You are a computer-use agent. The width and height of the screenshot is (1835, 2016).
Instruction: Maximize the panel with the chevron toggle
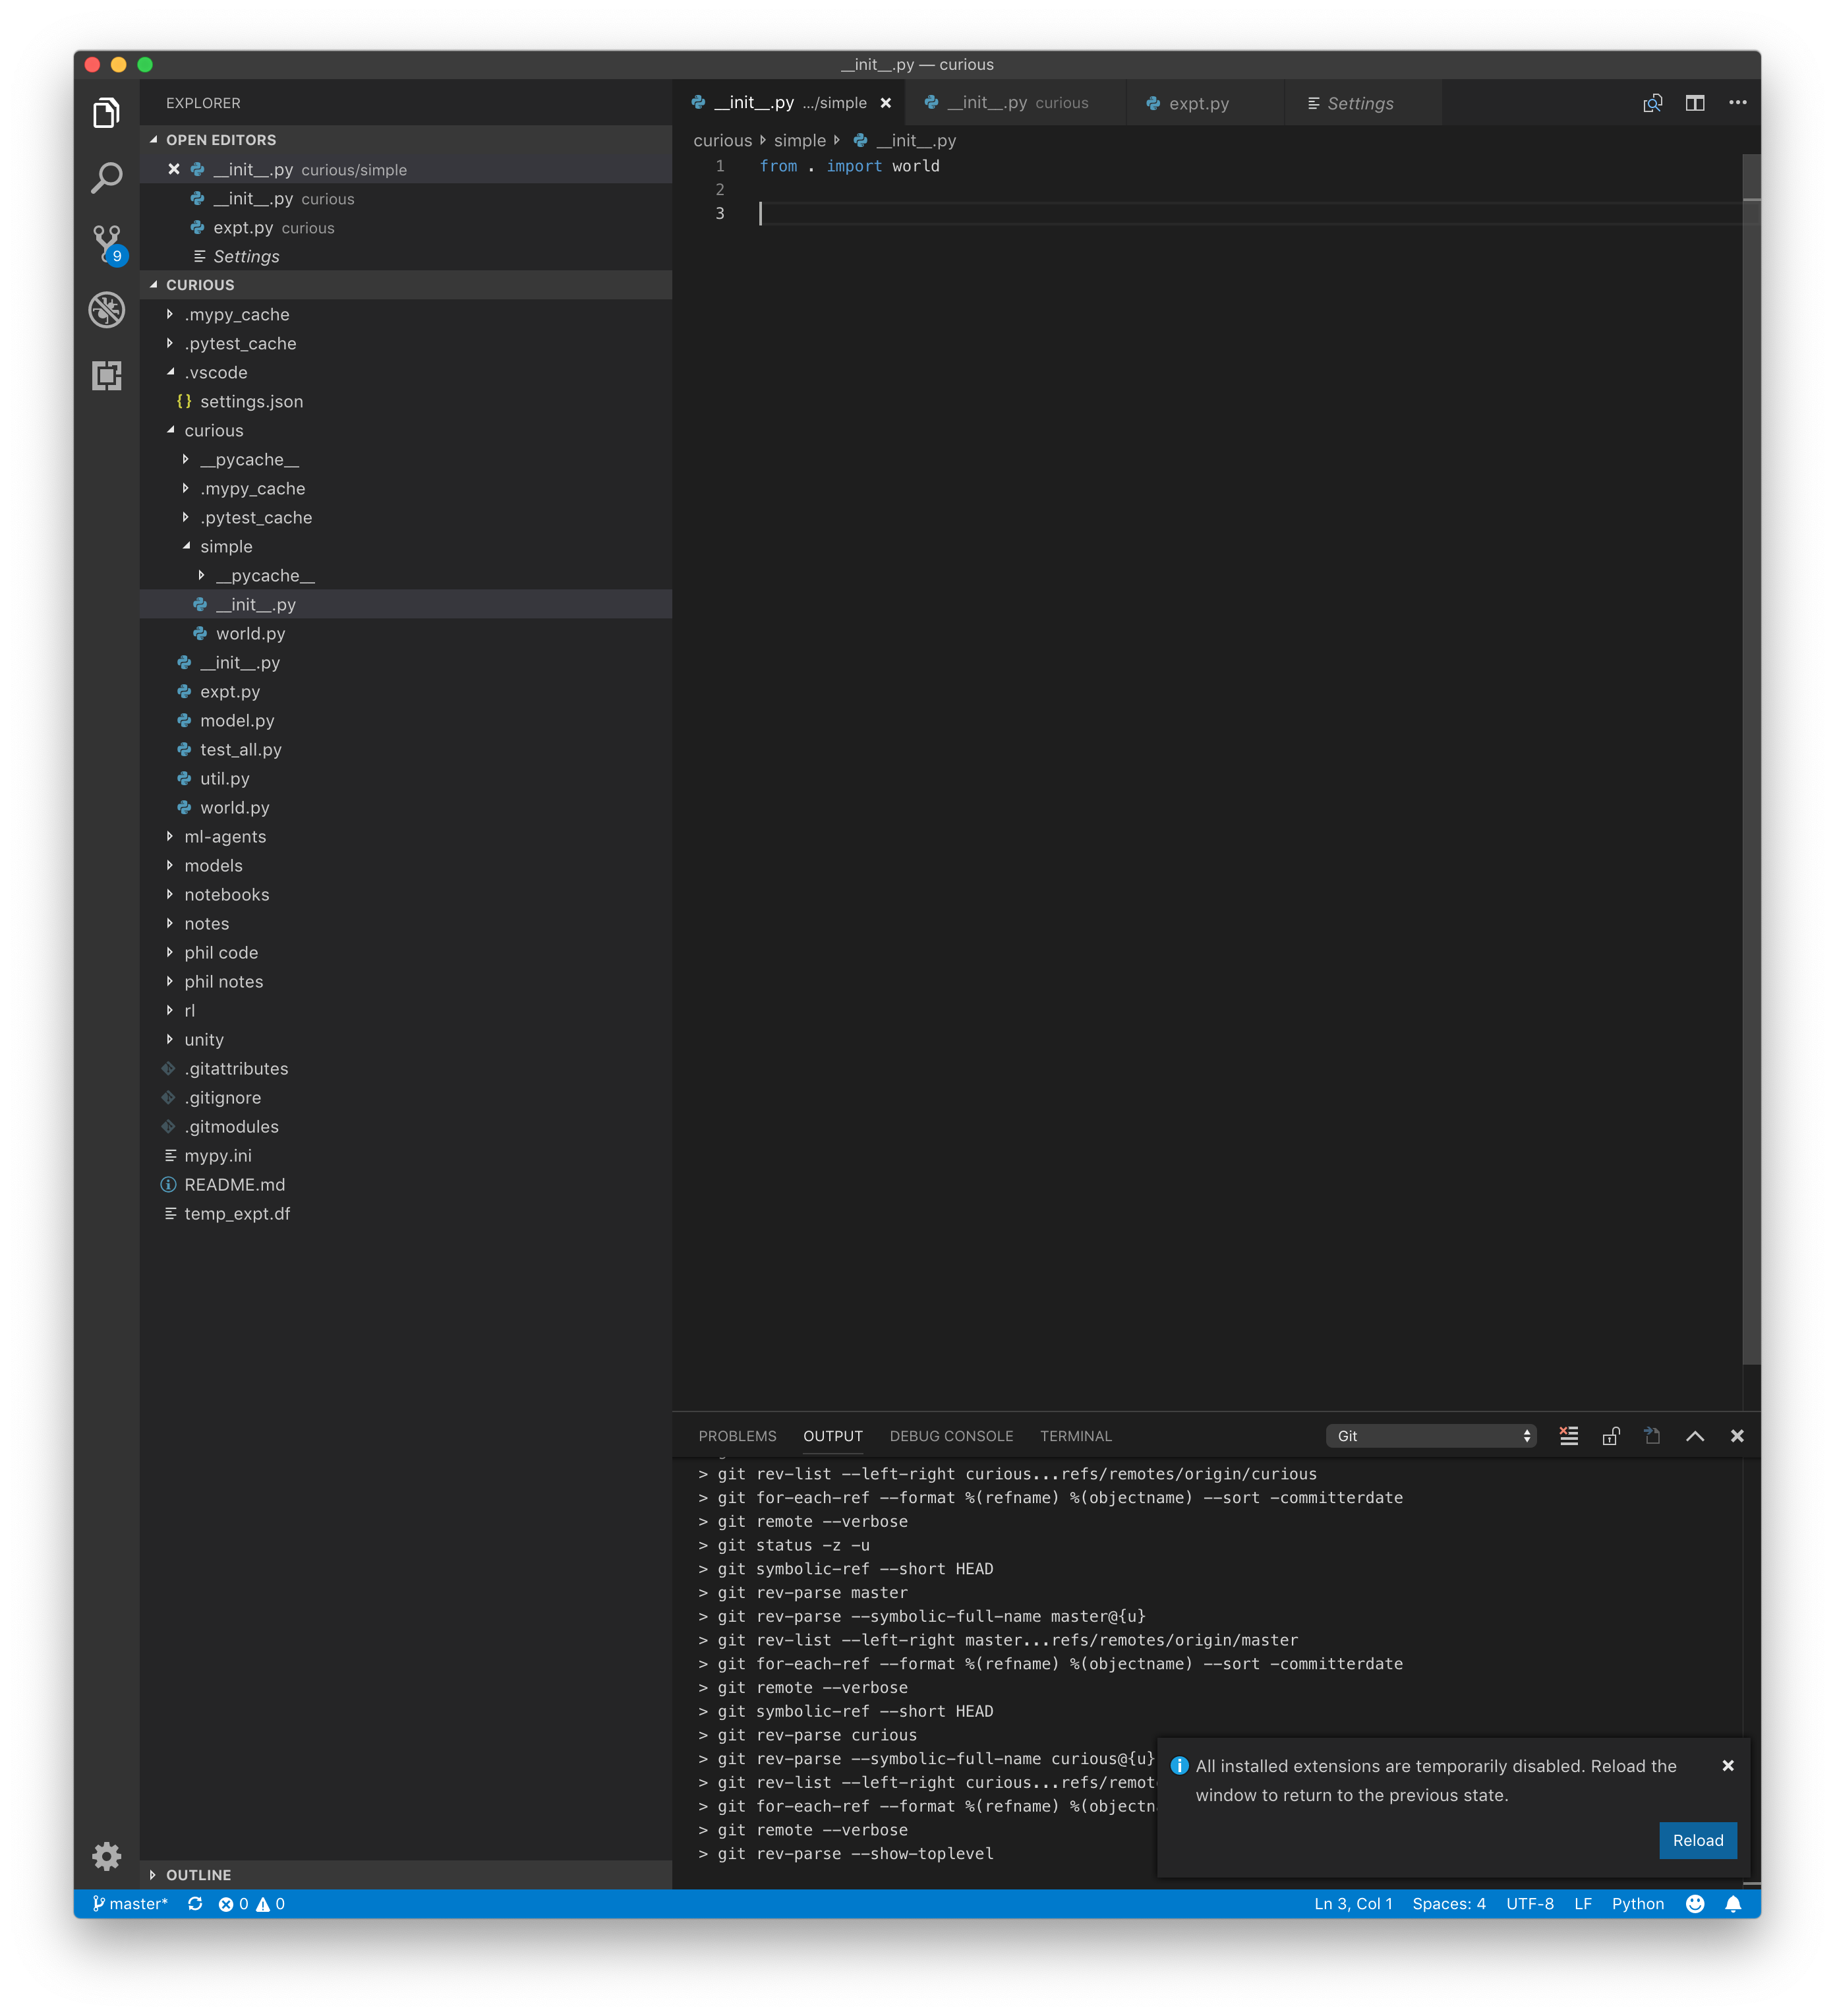[x=1694, y=1435]
